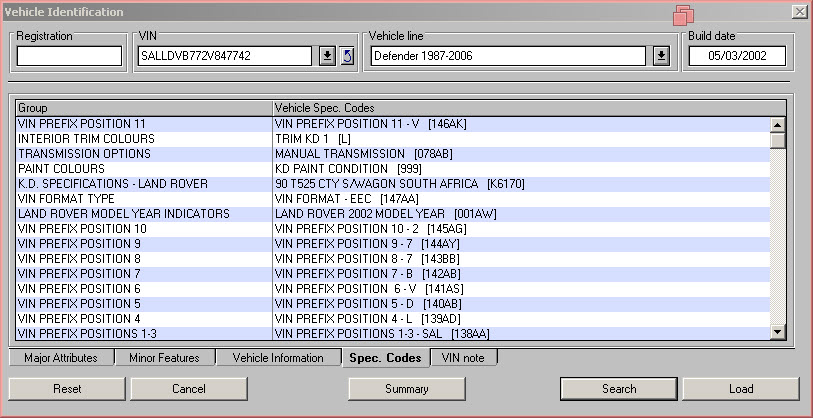Open the Summary button
The height and width of the screenshot is (418, 813).
(x=406, y=389)
